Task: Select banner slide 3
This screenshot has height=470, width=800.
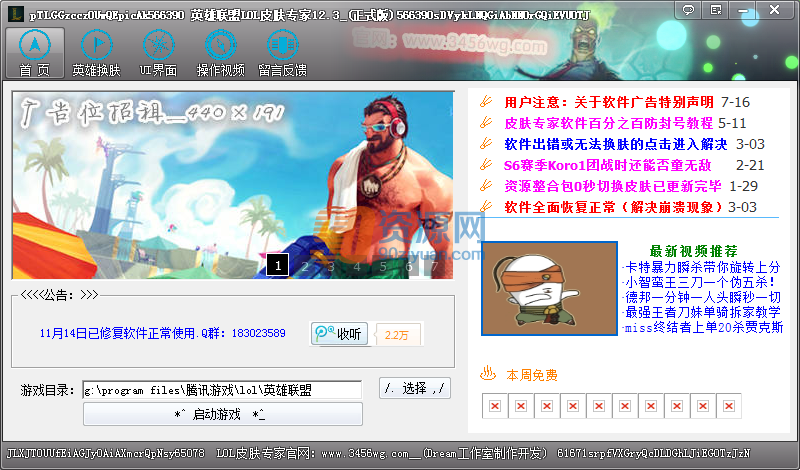Action: click(x=331, y=266)
